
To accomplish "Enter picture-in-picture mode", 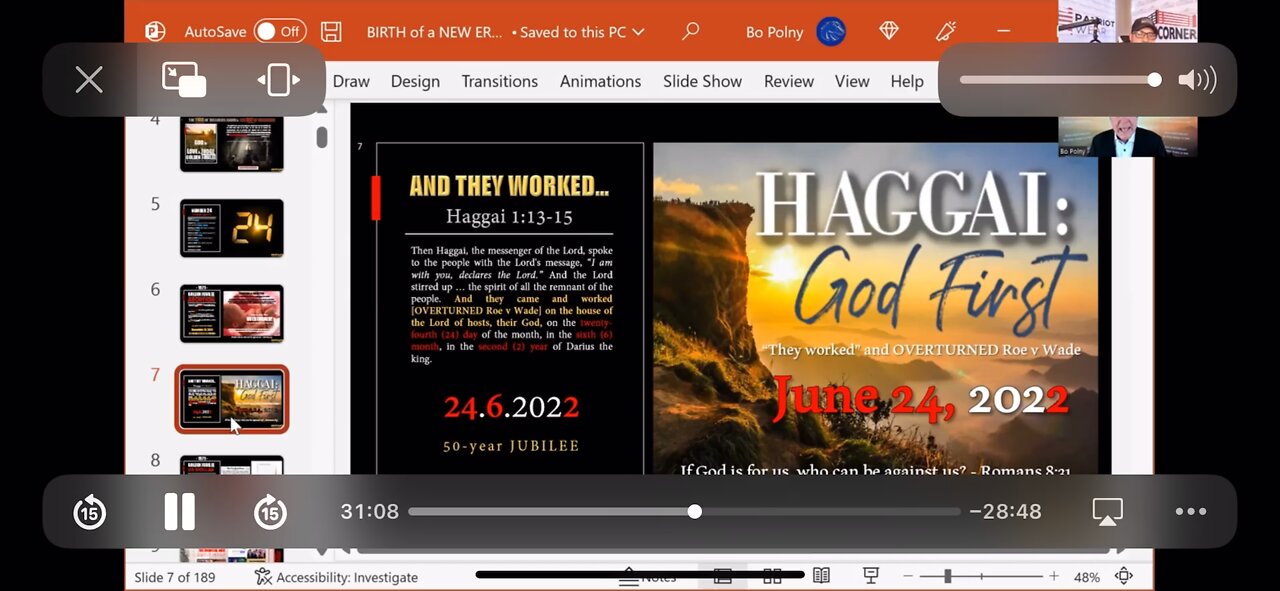I will coord(184,80).
